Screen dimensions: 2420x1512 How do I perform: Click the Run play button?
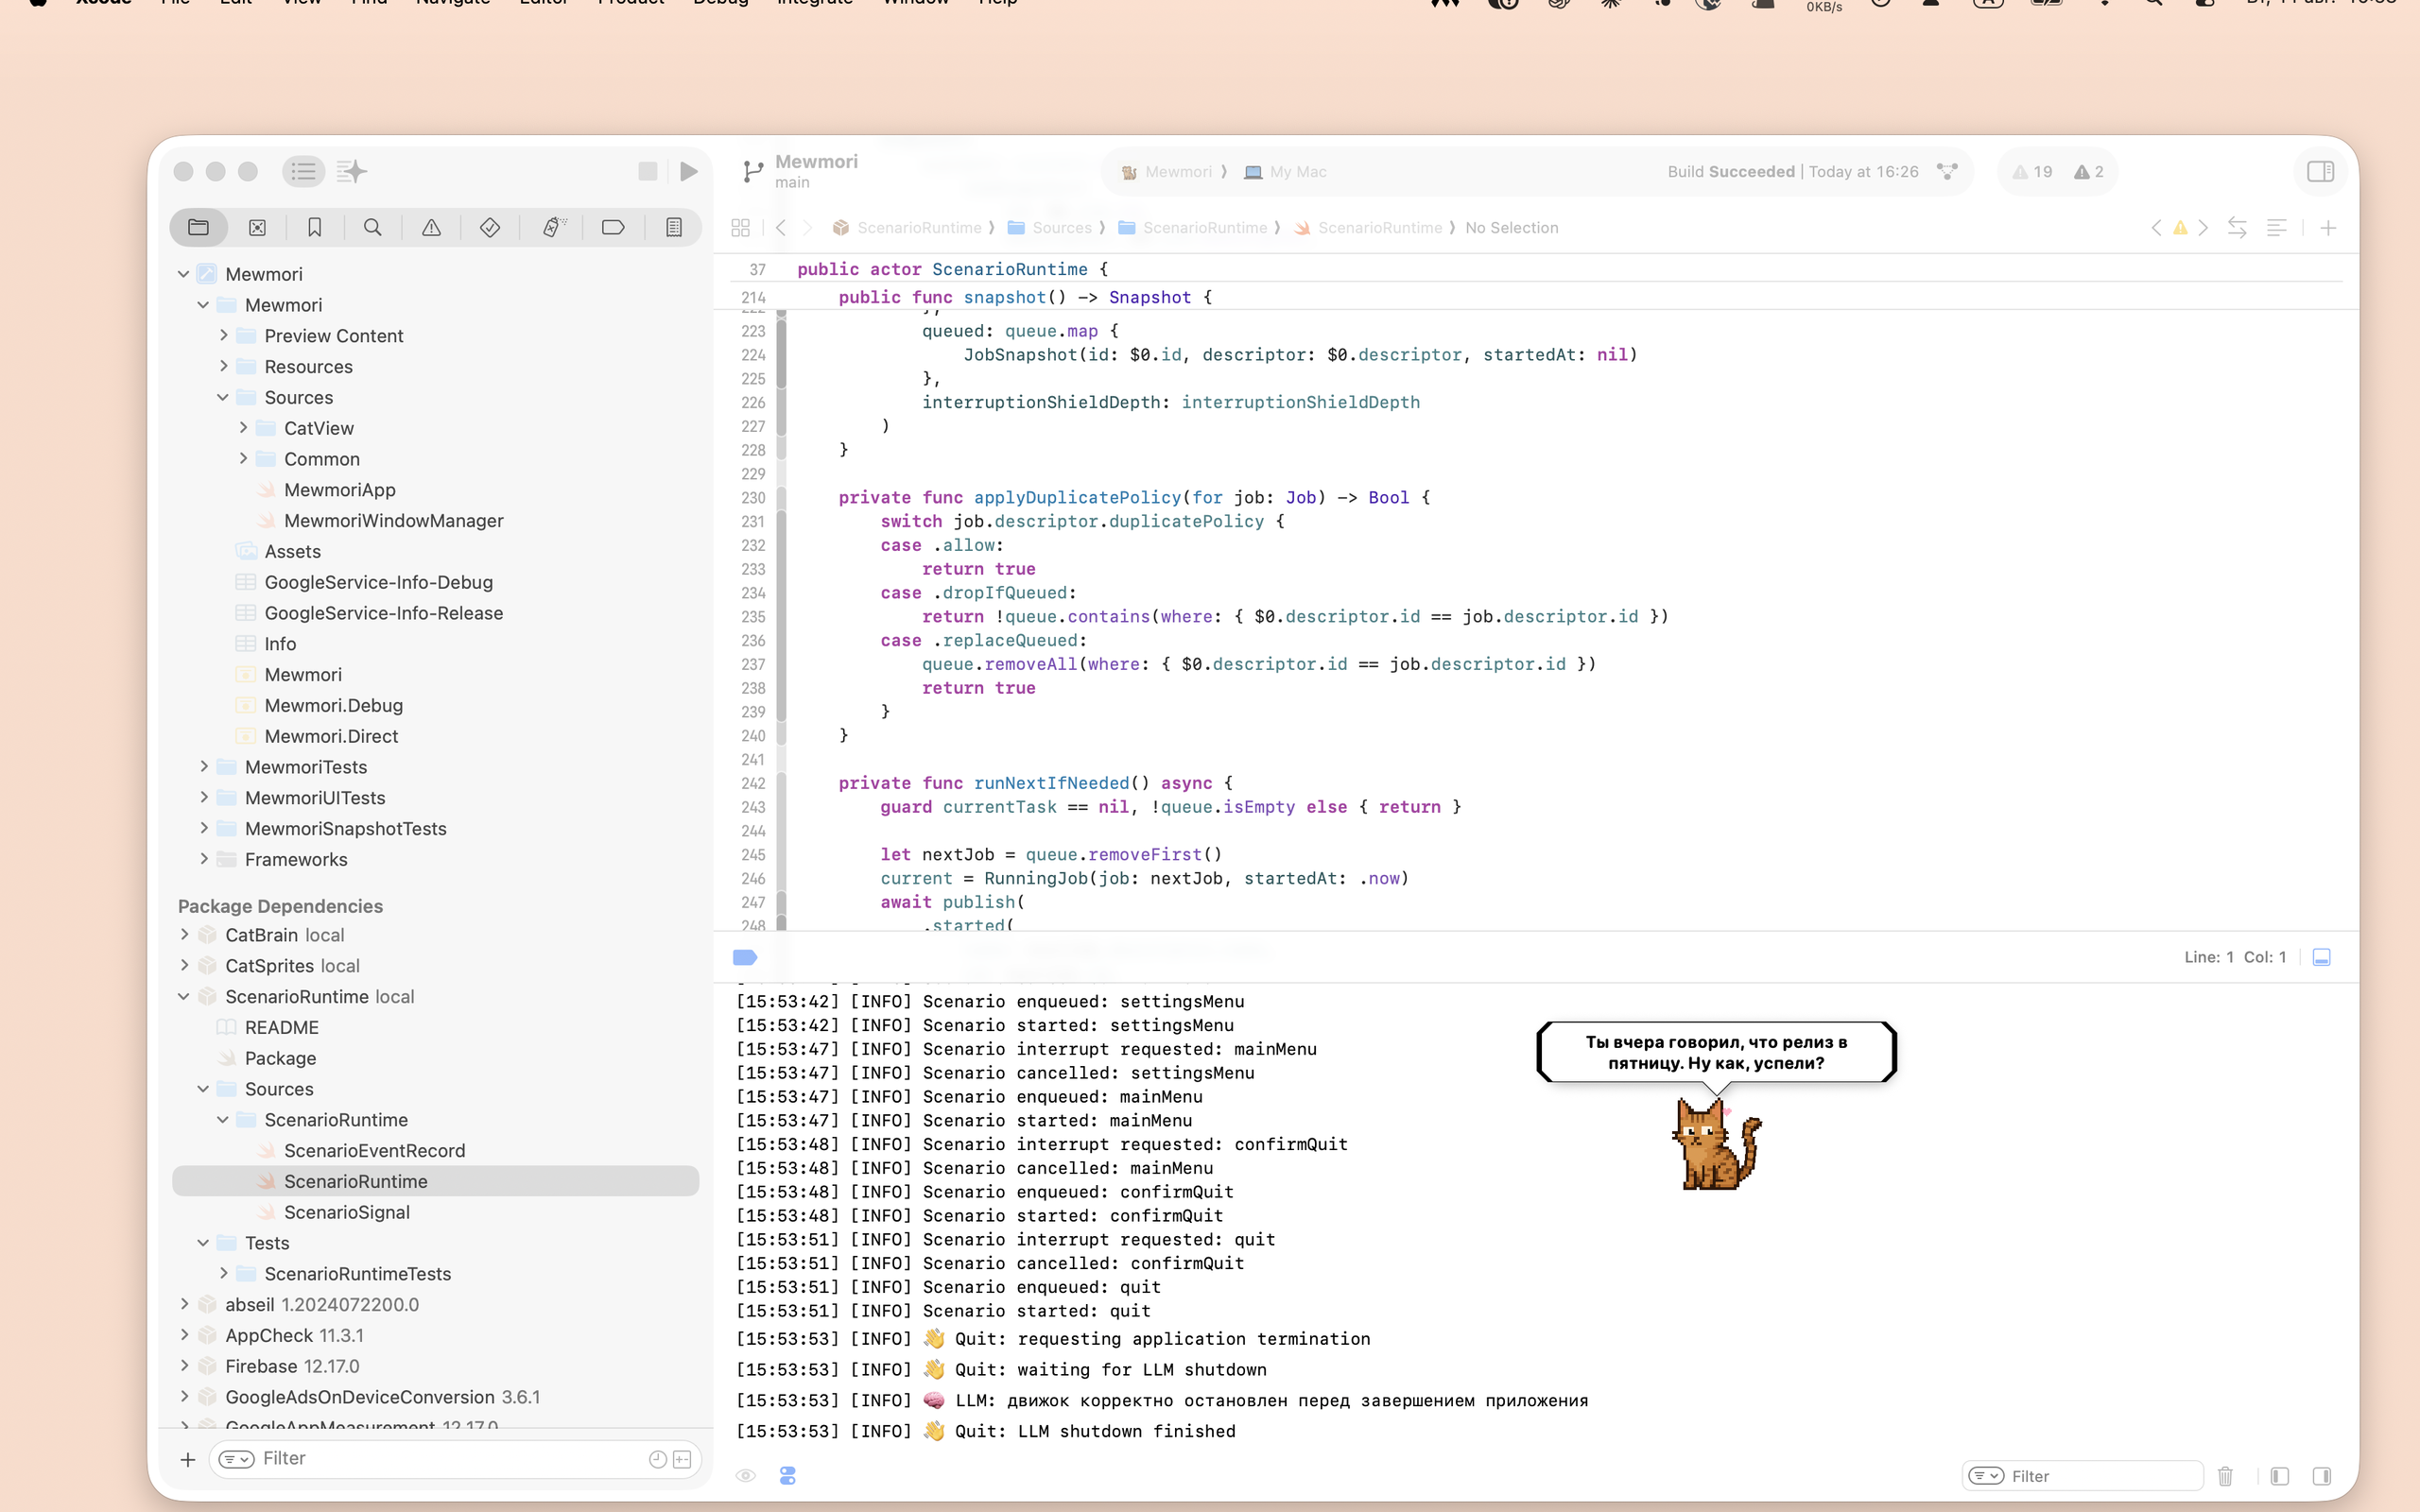[689, 171]
